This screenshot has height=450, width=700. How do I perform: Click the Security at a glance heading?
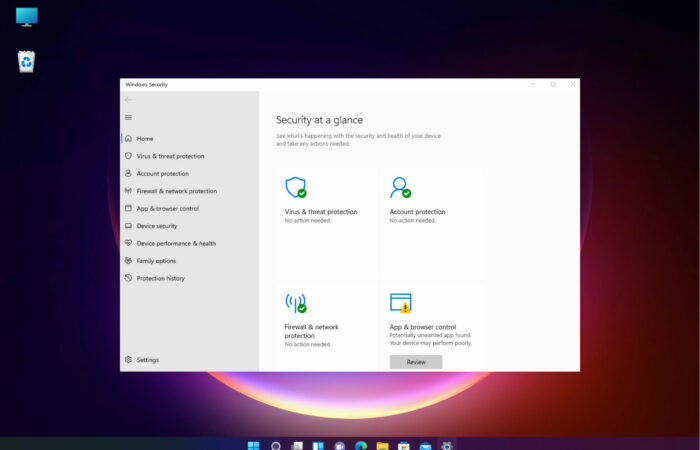pos(319,120)
